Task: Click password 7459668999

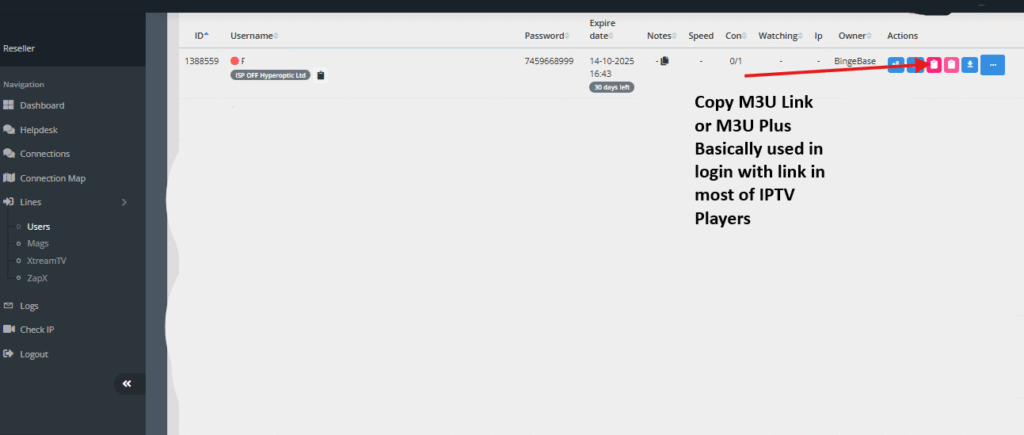Action: pyautogui.click(x=549, y=61)
